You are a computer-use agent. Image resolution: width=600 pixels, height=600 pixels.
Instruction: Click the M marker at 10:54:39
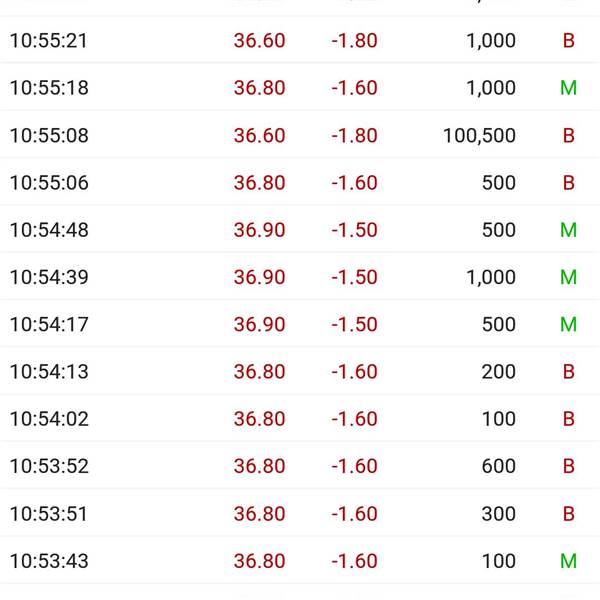[569, 277]
